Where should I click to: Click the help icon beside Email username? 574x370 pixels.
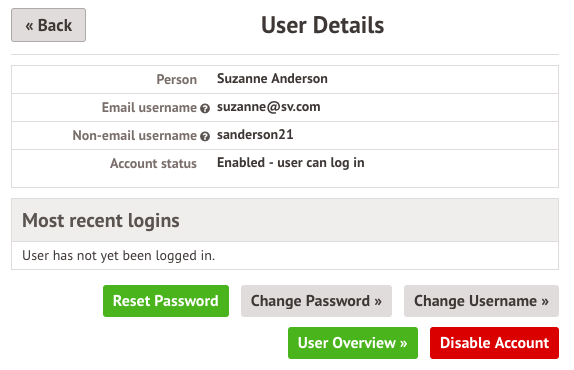tap(205, 108)
